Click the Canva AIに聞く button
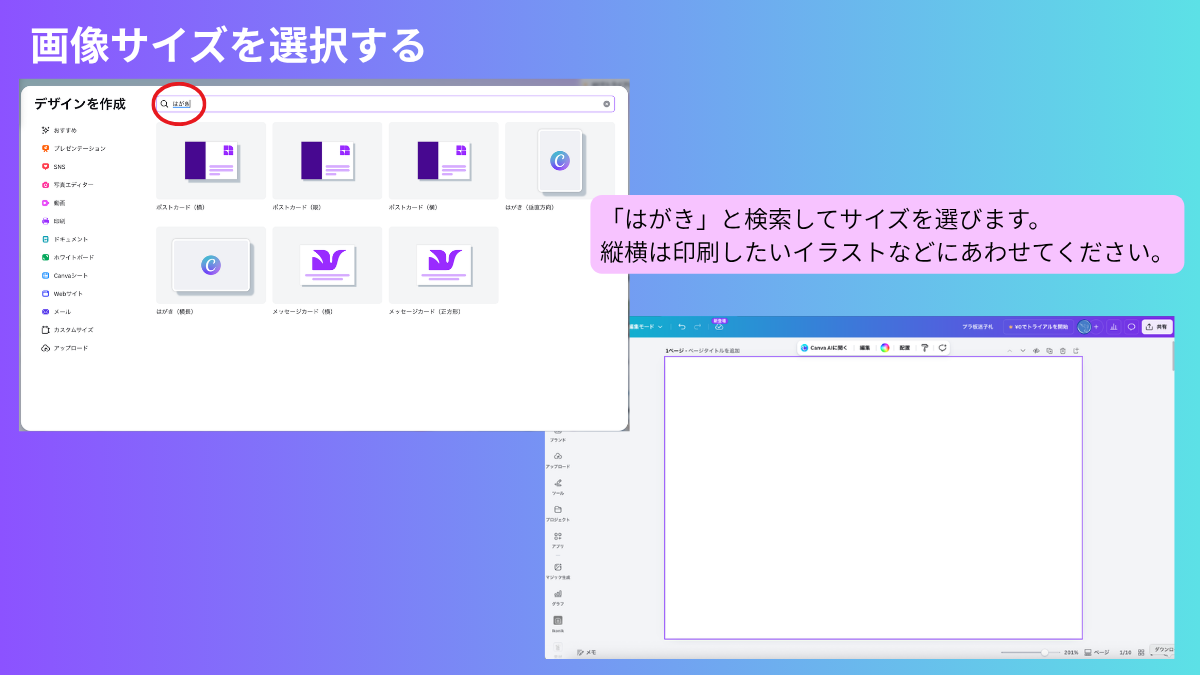The width and height of the screenshot is (1200, 675). click(x=824, y=348)
